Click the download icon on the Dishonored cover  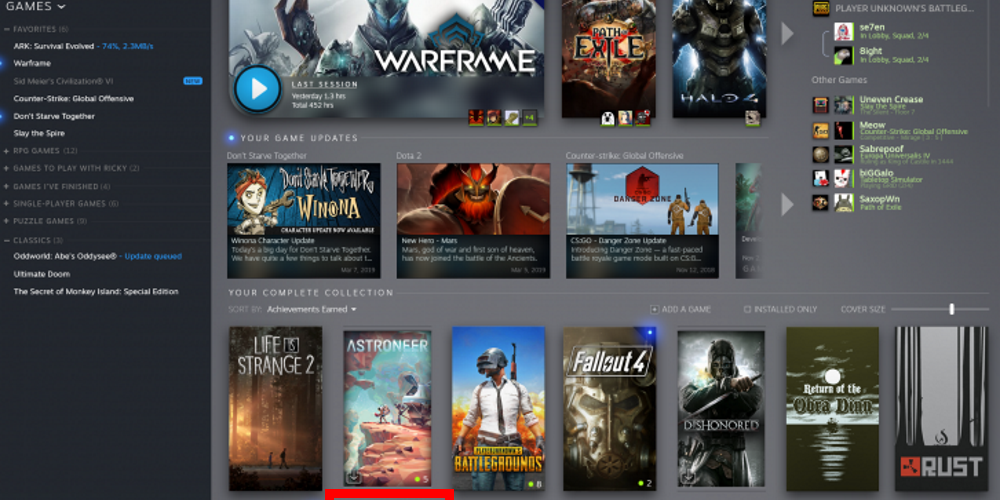688,478
